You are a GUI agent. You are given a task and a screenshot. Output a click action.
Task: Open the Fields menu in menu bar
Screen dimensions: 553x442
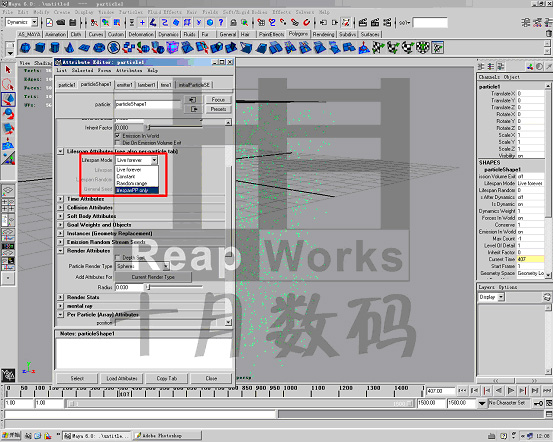210,12
